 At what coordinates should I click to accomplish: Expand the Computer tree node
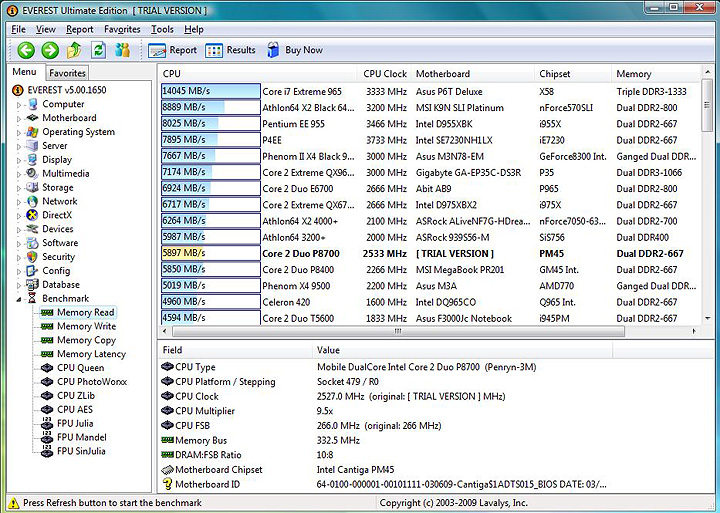tap(19, 104)
